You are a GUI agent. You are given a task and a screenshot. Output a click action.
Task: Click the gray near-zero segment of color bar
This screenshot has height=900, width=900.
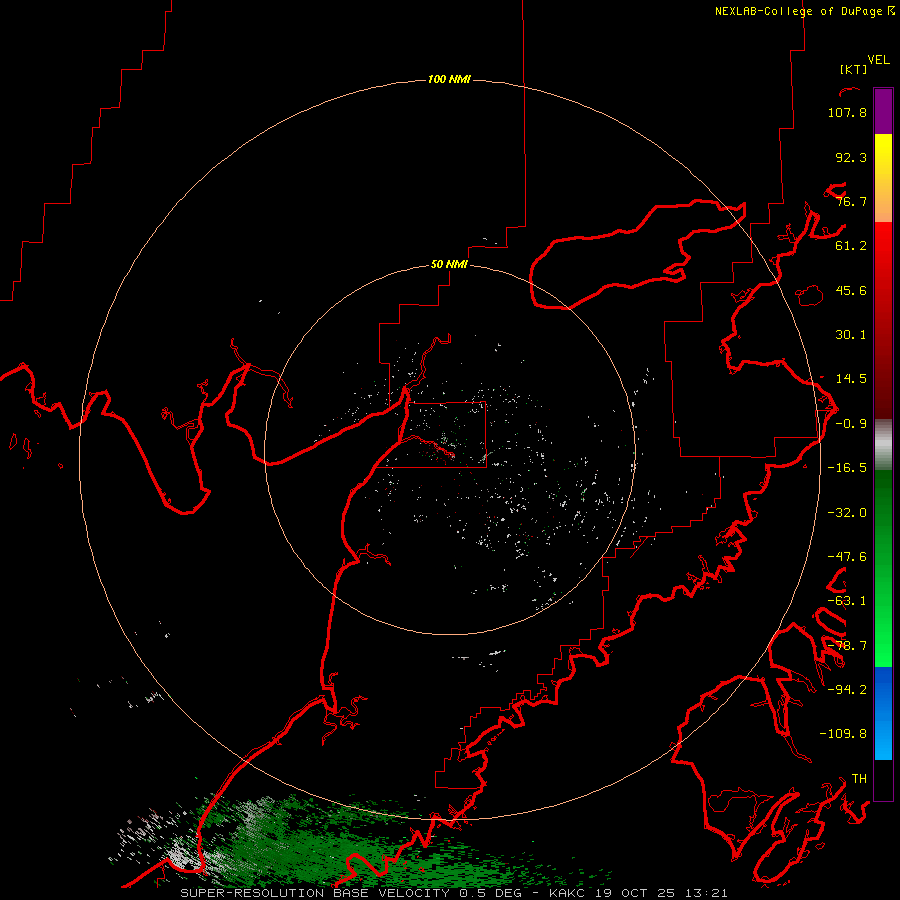(x=883, y=443)
